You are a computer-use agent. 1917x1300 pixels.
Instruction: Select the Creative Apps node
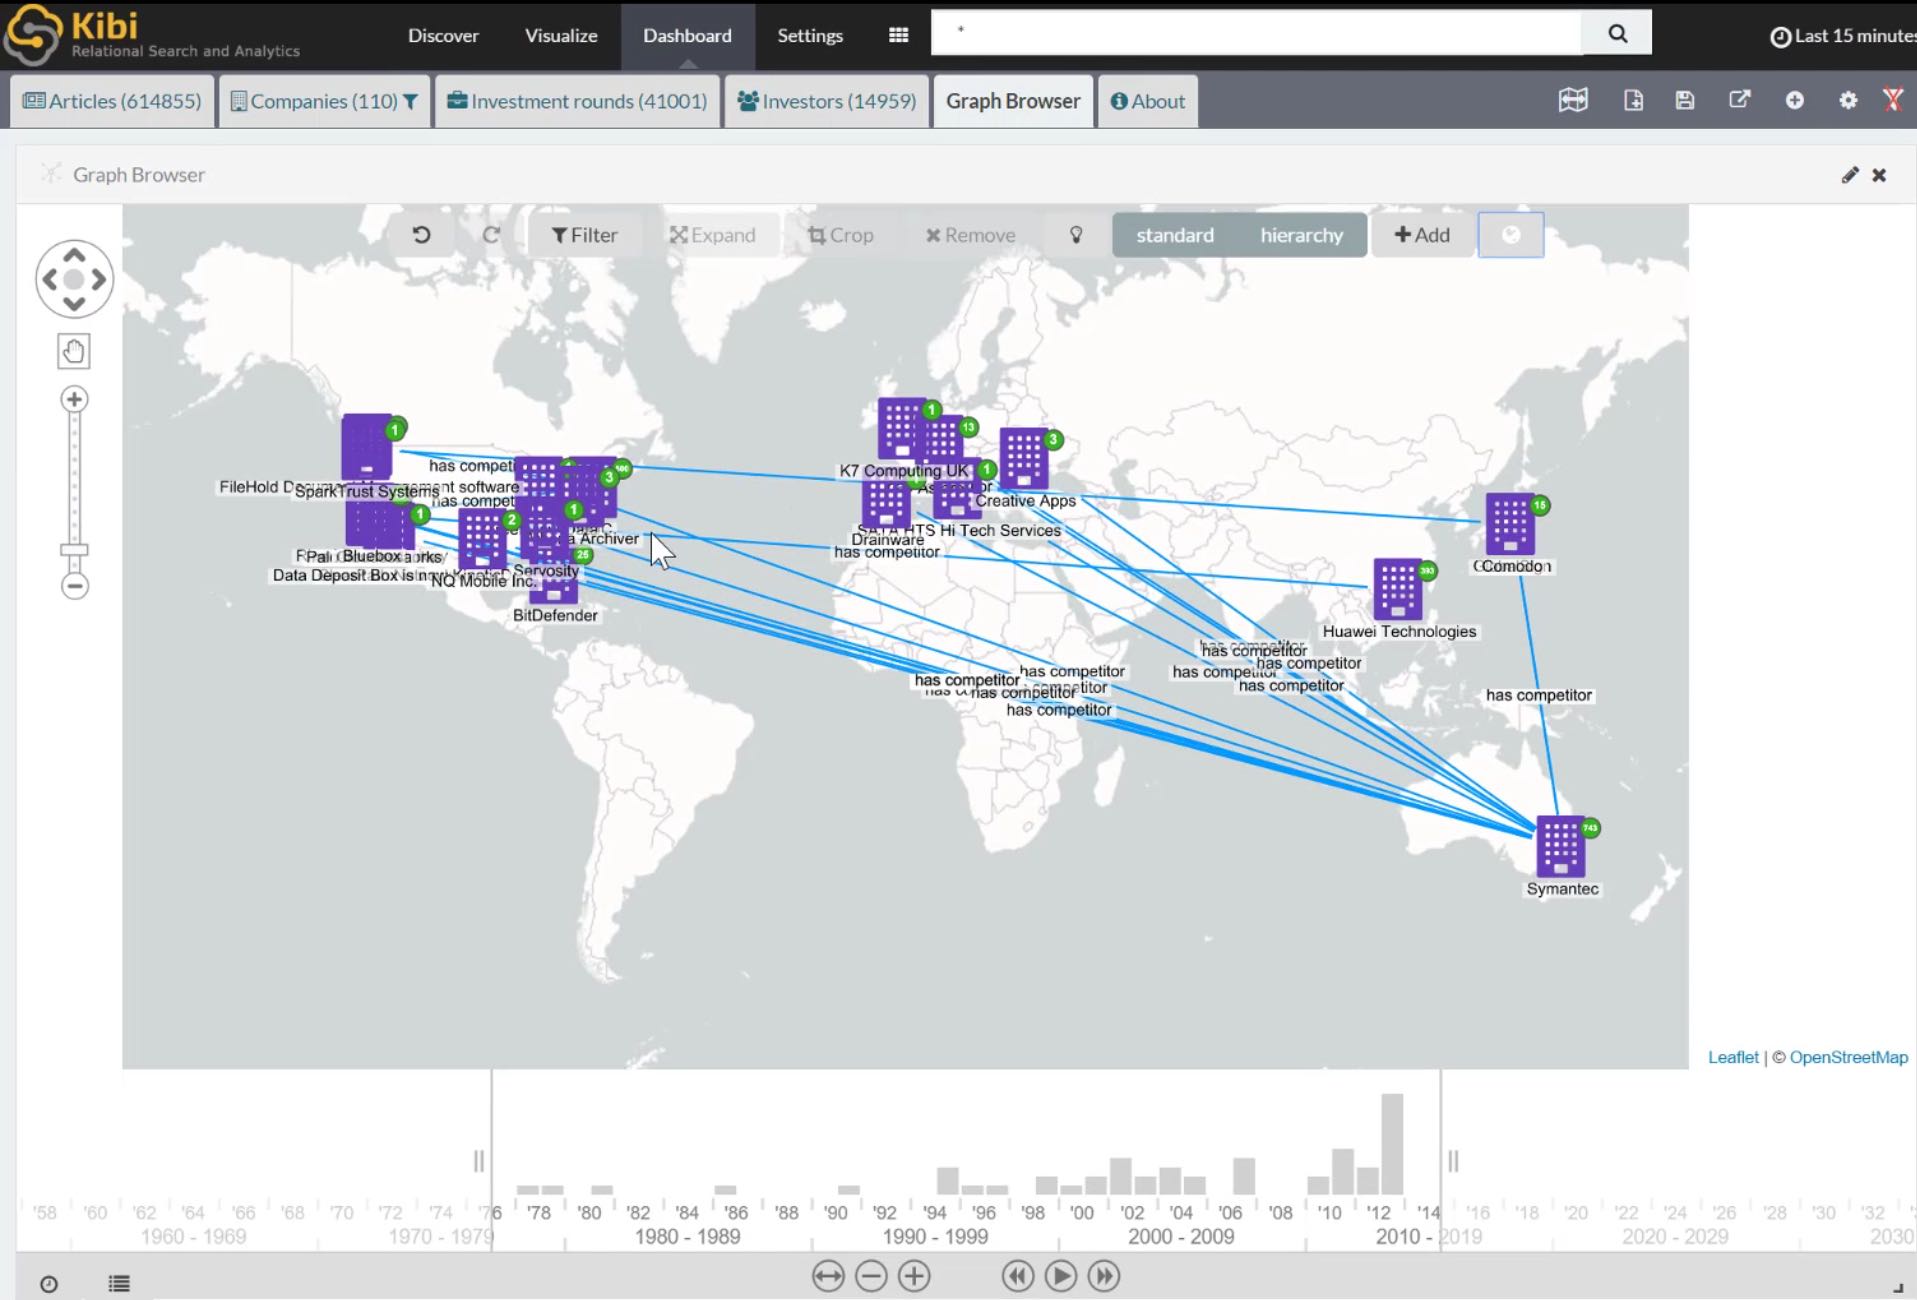[x=1024, y=458]
